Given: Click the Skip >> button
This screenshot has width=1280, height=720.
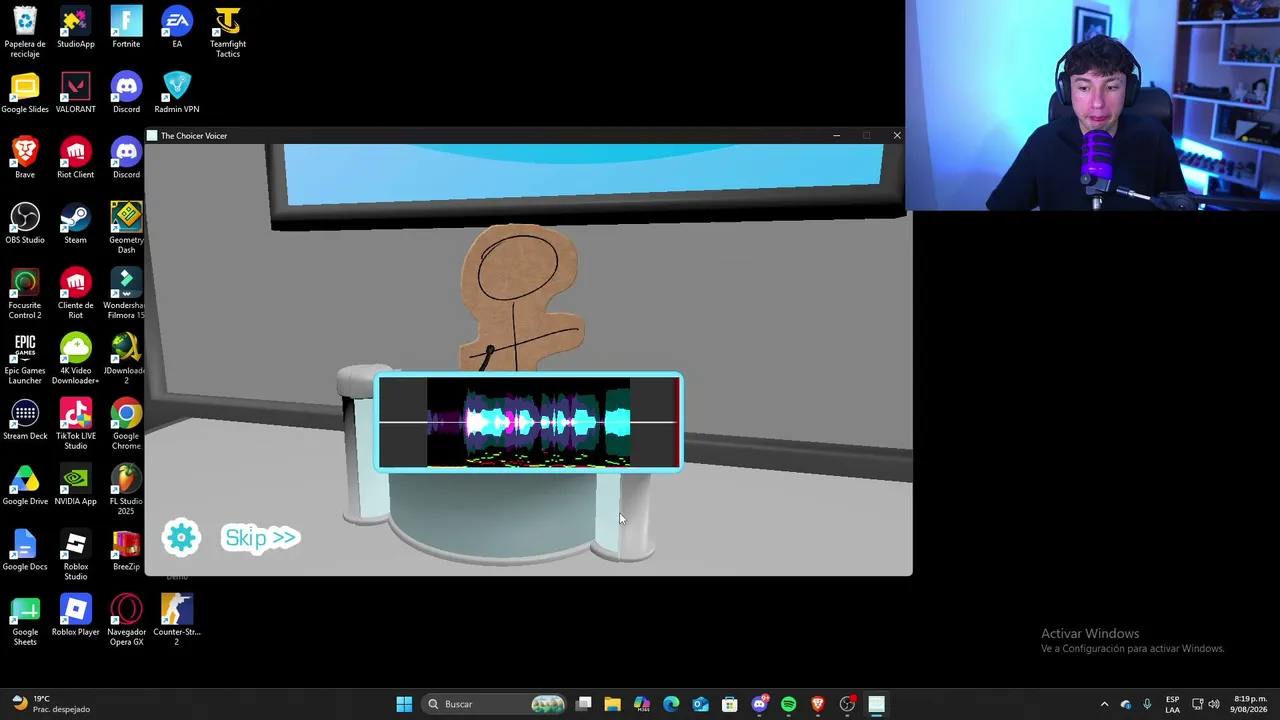Looking at the screenshot, I should (260, 538).
